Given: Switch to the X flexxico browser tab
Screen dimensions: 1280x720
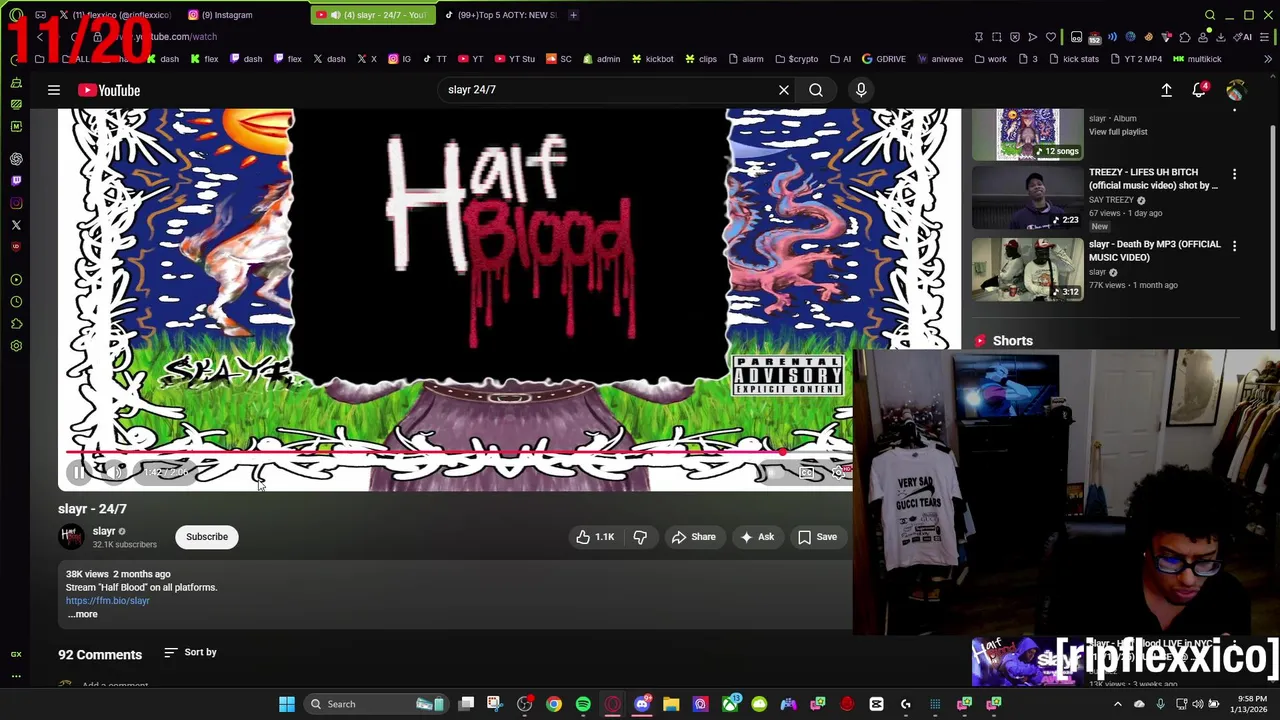Looking at the screenshot, I should (x=115, y=15).
